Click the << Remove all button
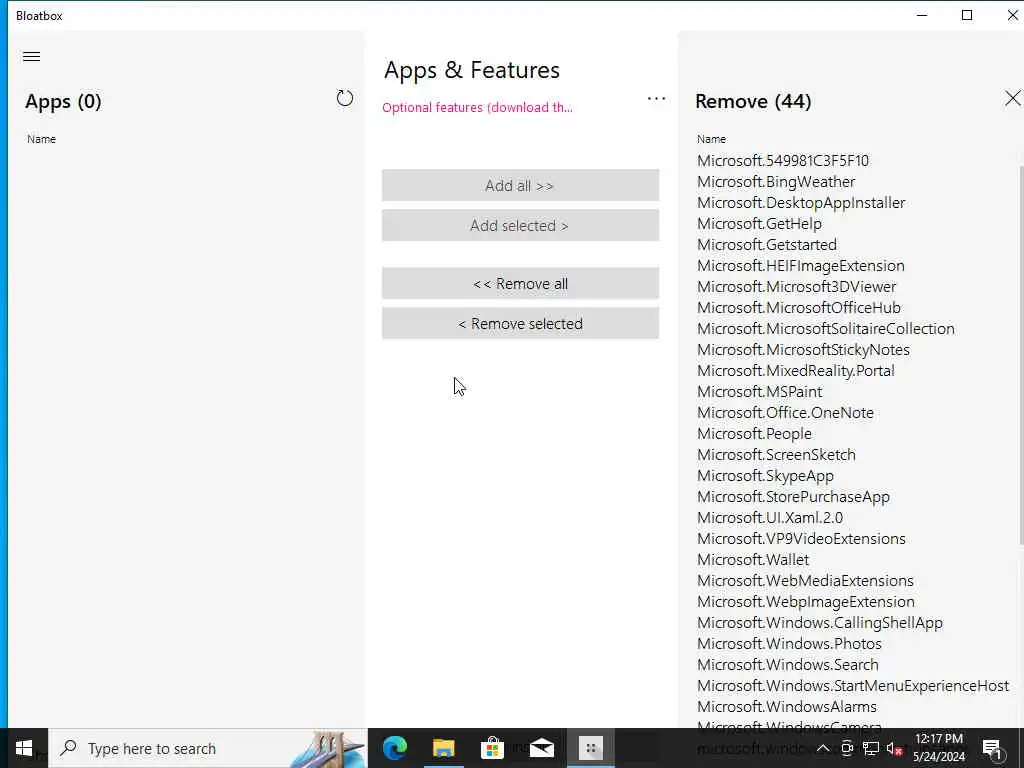Screen dimensions: 1024x768 pos(520,283)
